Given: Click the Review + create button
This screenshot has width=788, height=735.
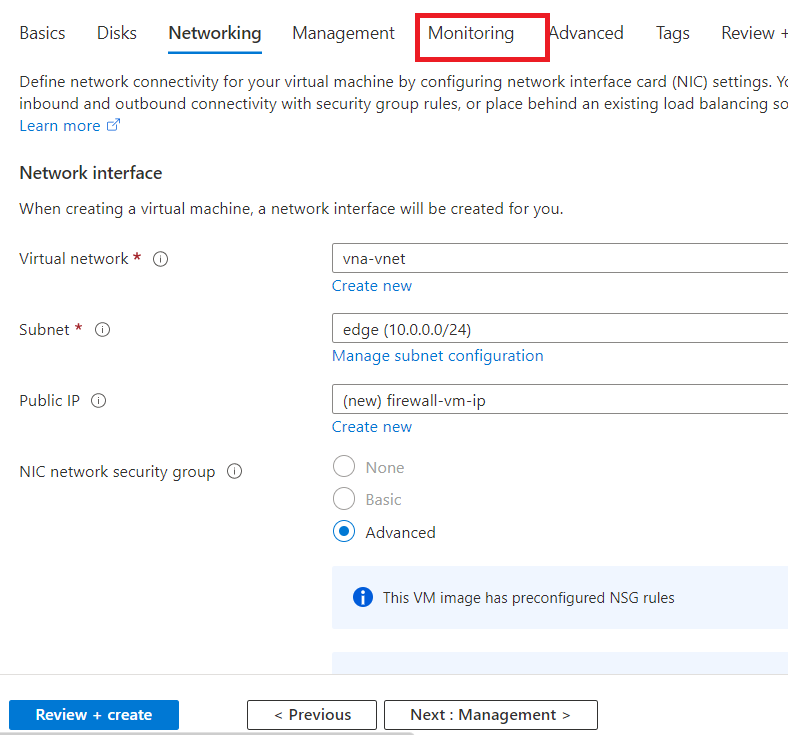Looking at the screenshot, I should [x=94, y=715].
